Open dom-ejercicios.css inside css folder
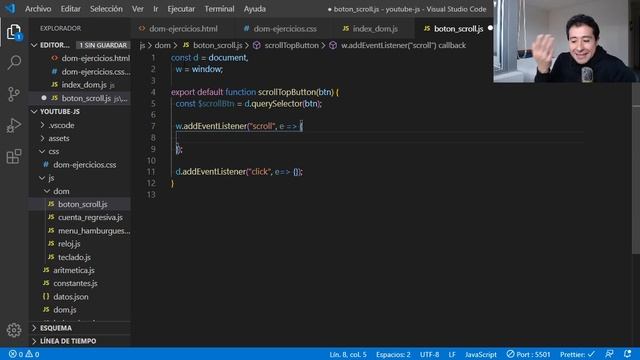The width and height of the screenshot is (640, 360). pos(80,164)
